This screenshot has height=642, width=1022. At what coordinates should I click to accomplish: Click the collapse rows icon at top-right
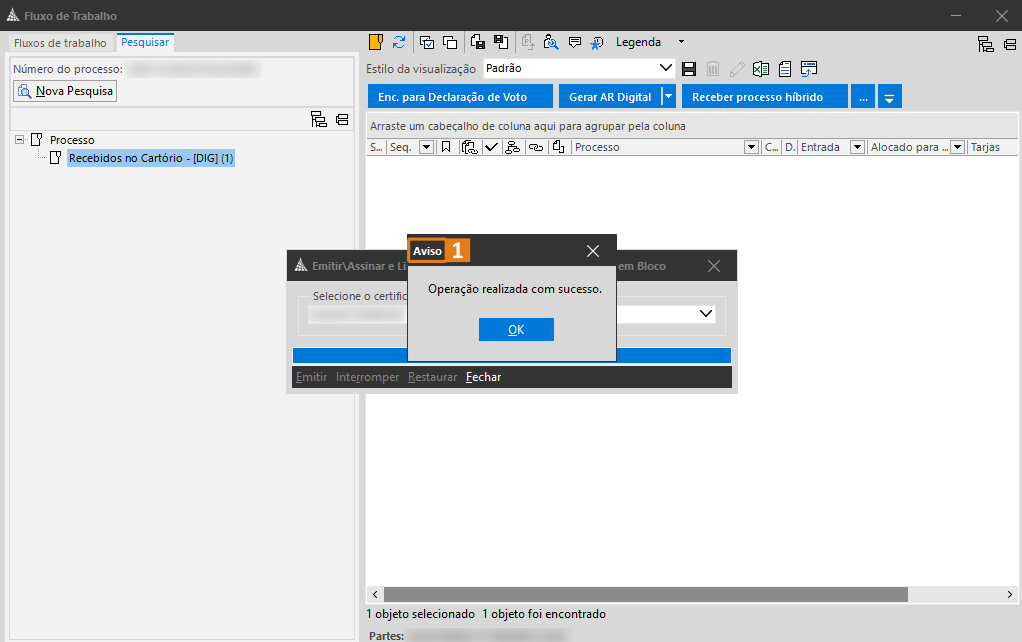[1010, 44]
